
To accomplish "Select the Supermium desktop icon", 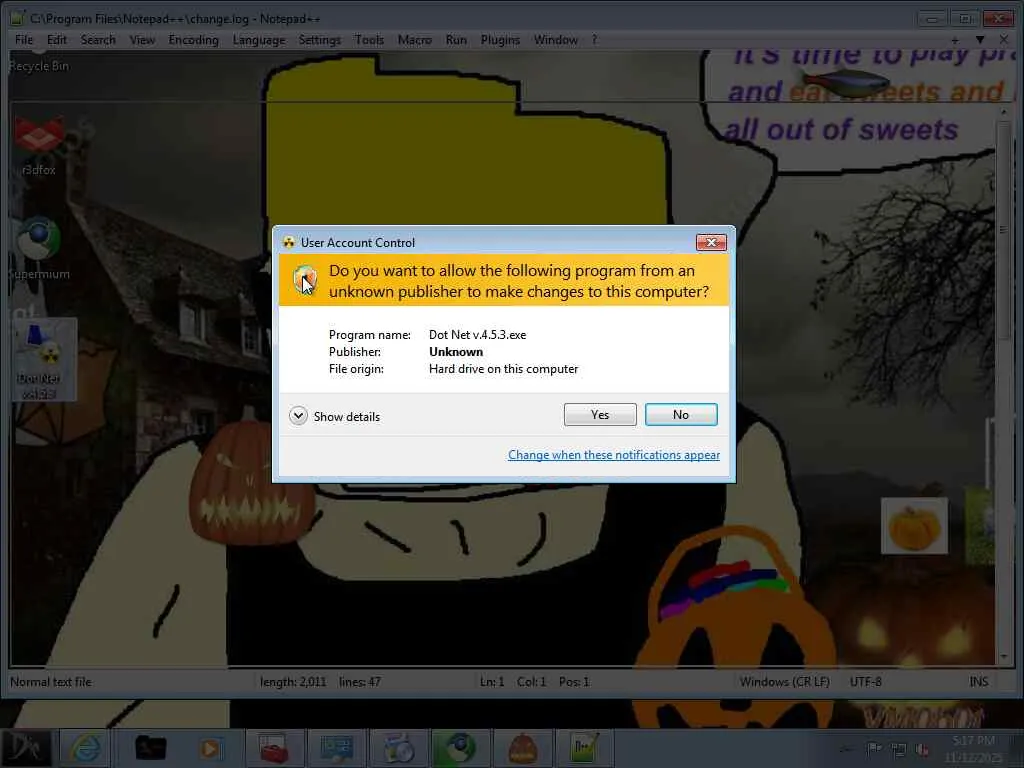I will coord(39,248).
